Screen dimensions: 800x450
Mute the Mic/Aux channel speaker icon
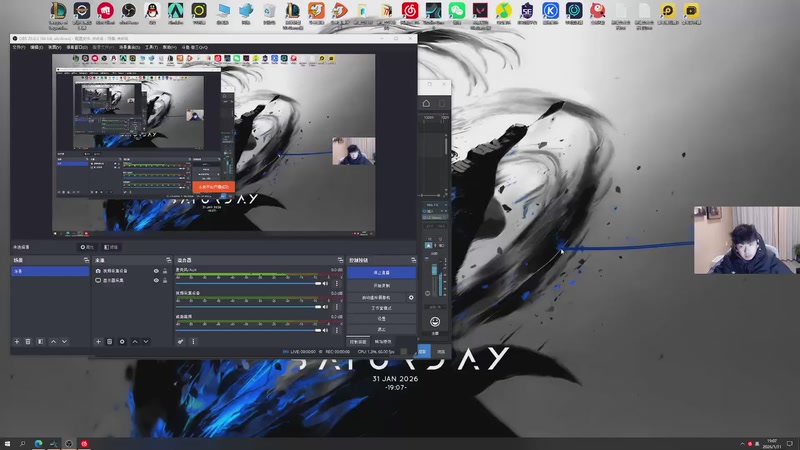pyautogui.click(x=325, y=283)
